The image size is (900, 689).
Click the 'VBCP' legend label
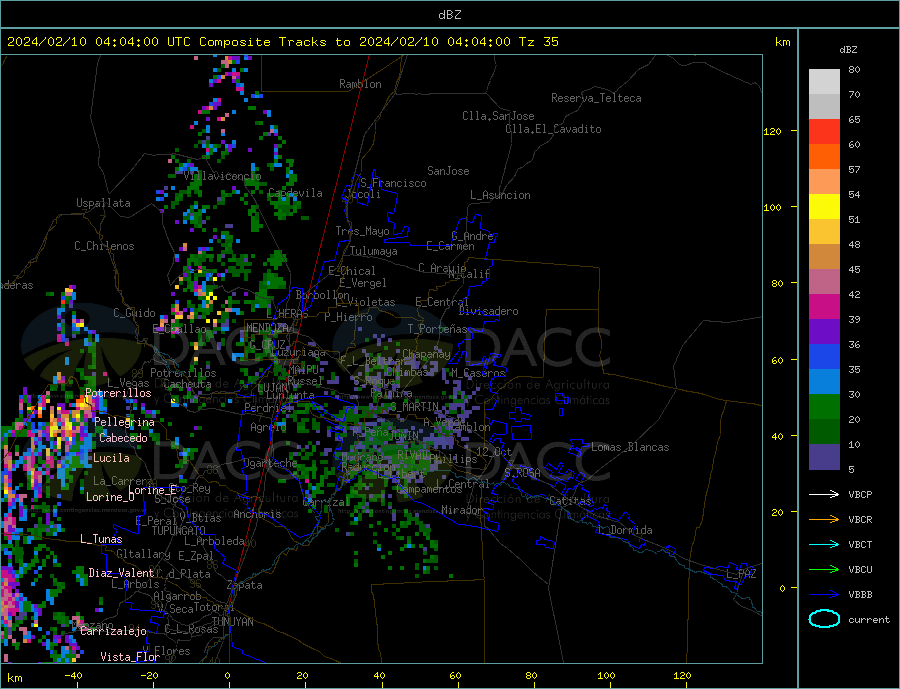click(x=860, y=494)
